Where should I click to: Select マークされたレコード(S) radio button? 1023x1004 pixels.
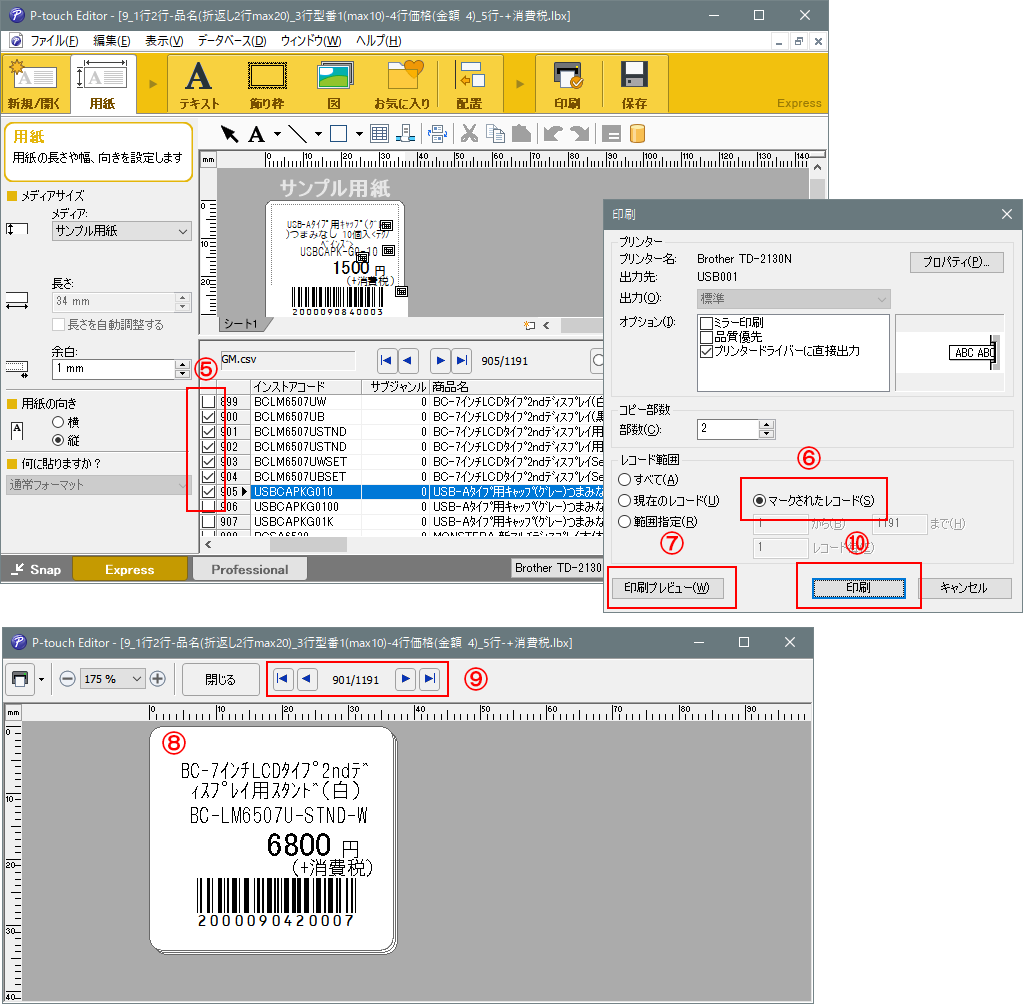759,501
